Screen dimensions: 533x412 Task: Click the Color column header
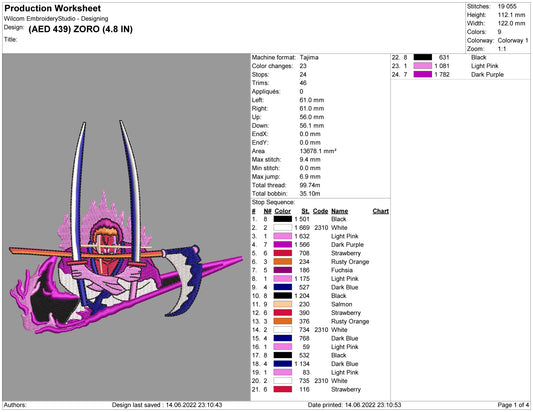pyautogui.click(x=282, y=211)
